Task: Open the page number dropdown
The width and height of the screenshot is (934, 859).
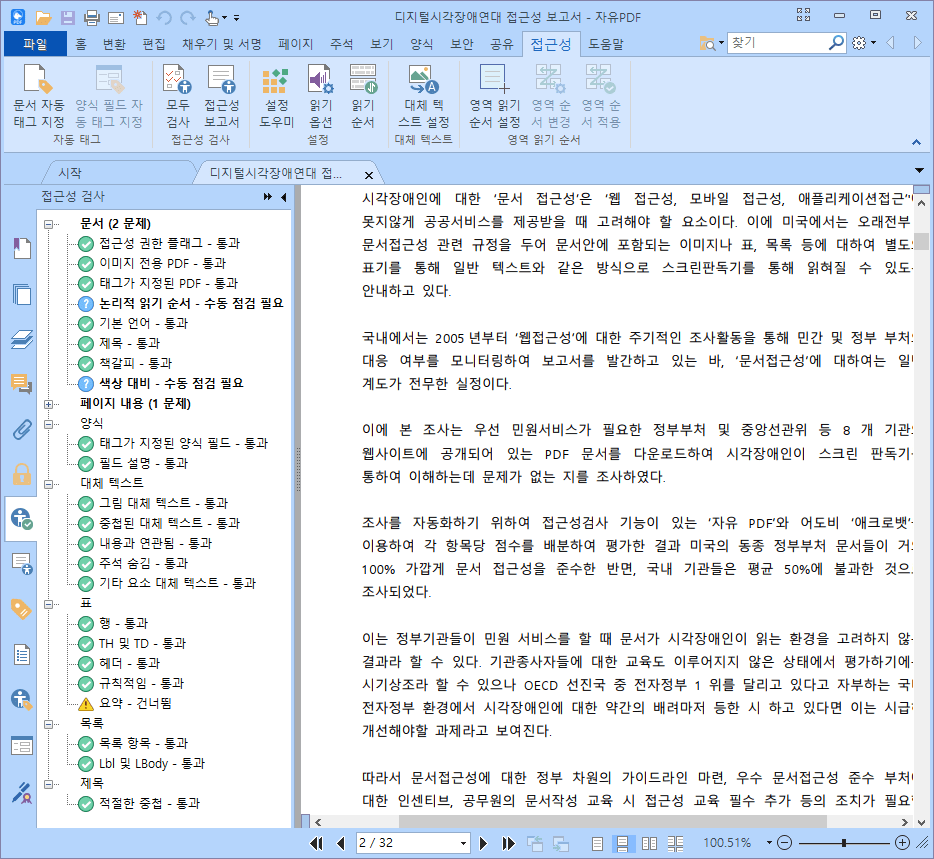Action: pos(463,844)
